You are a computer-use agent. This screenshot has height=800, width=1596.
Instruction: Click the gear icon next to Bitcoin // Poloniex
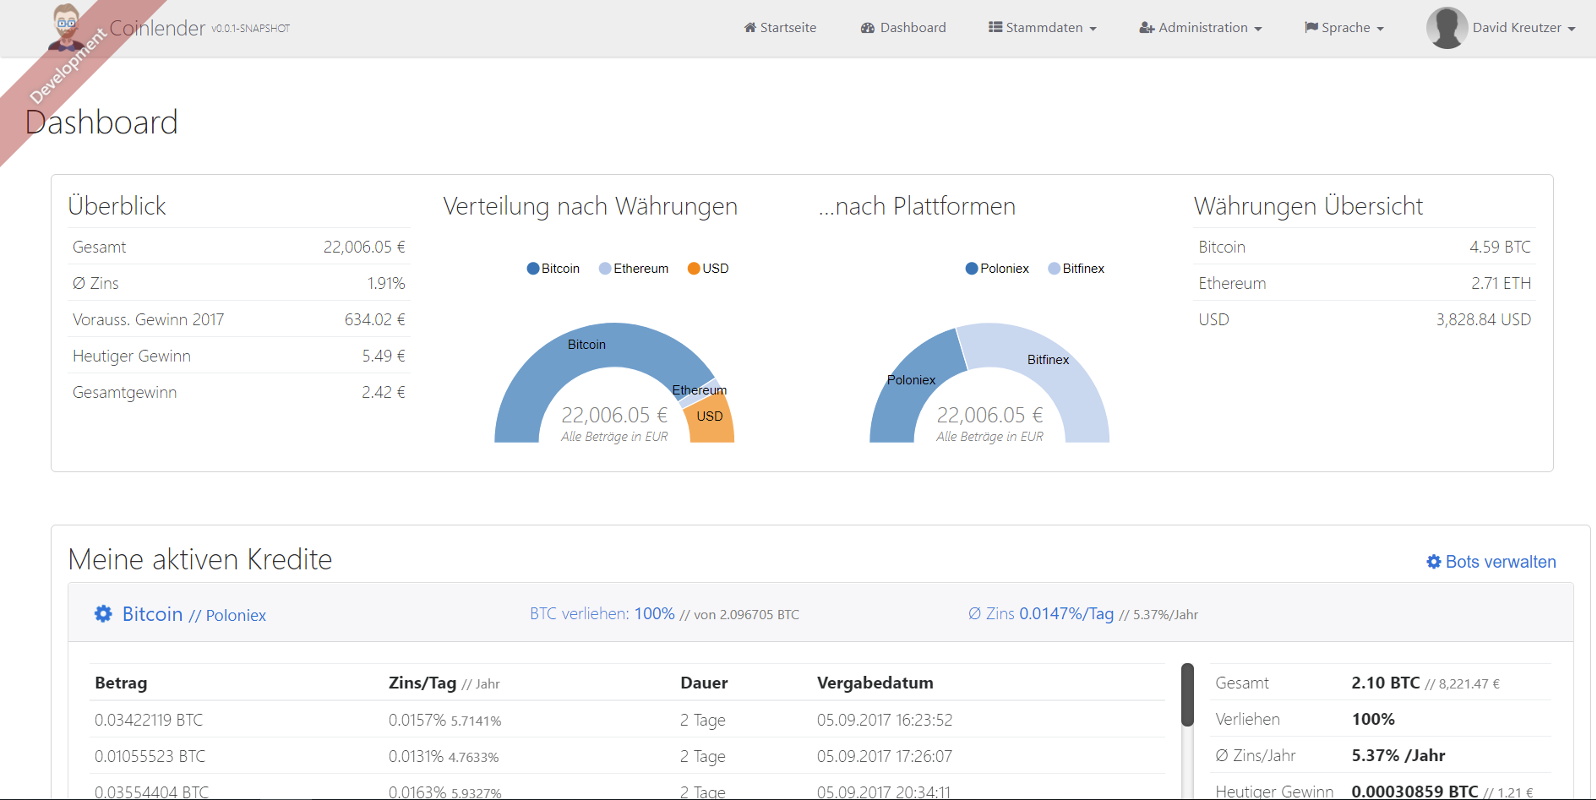coord(103,614)
